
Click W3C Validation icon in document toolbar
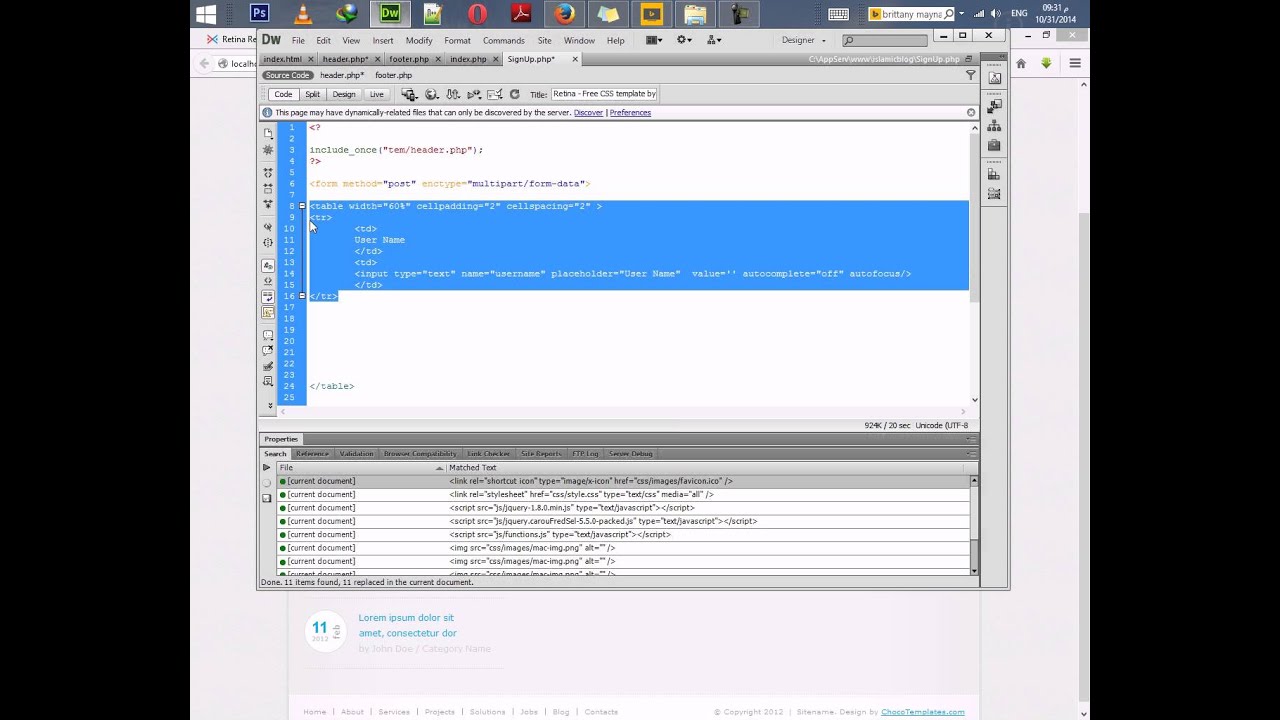[474, 94]
